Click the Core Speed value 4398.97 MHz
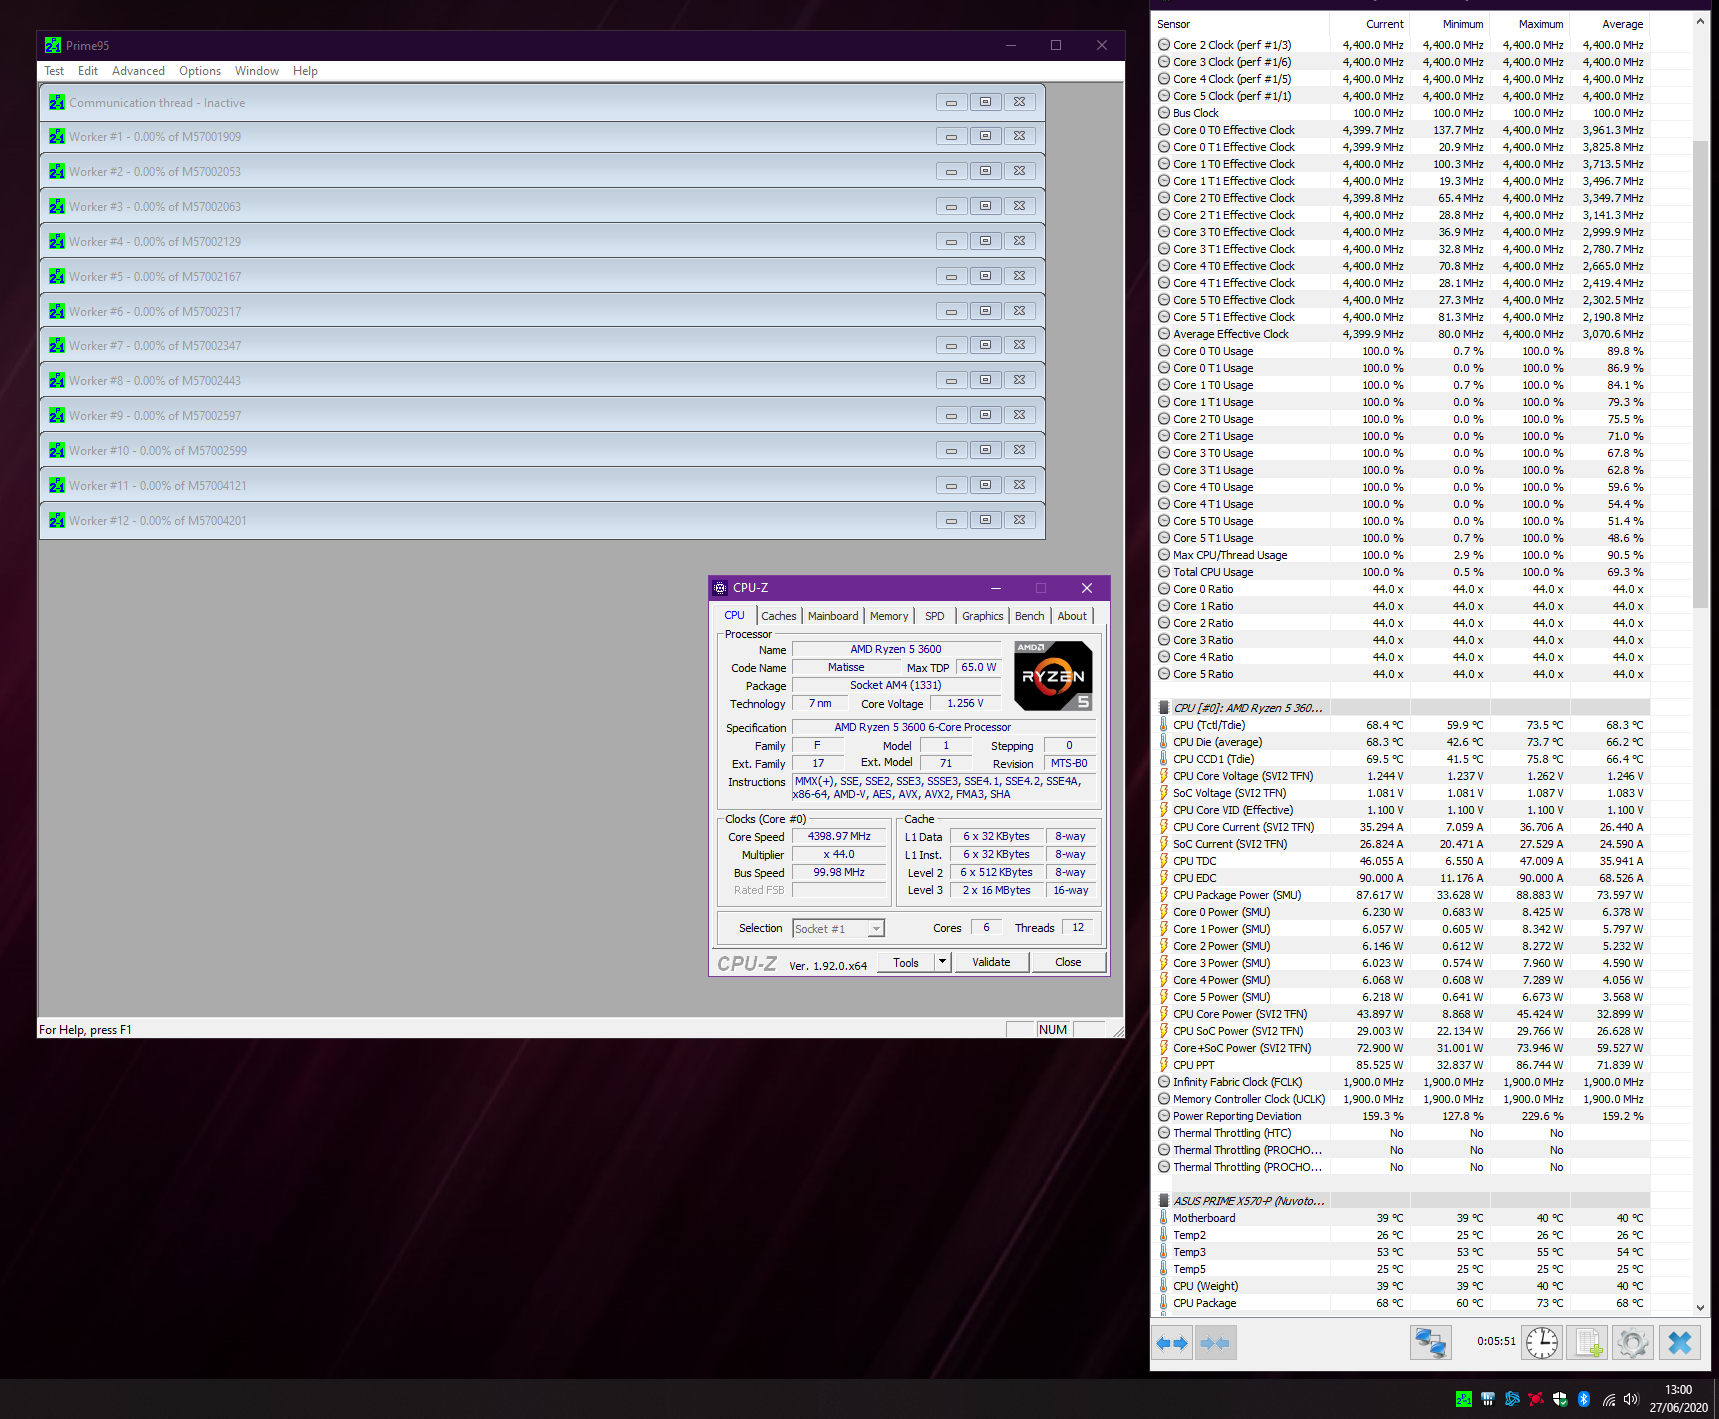The height and width of the screenshot is (1419, 1719). [x=839, y=836]
